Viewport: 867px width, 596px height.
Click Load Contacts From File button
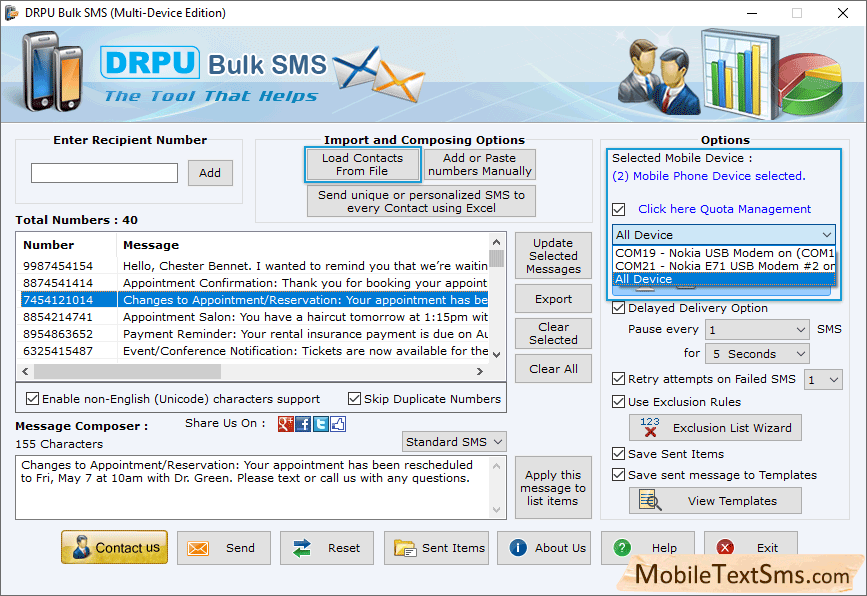(362, 164)
